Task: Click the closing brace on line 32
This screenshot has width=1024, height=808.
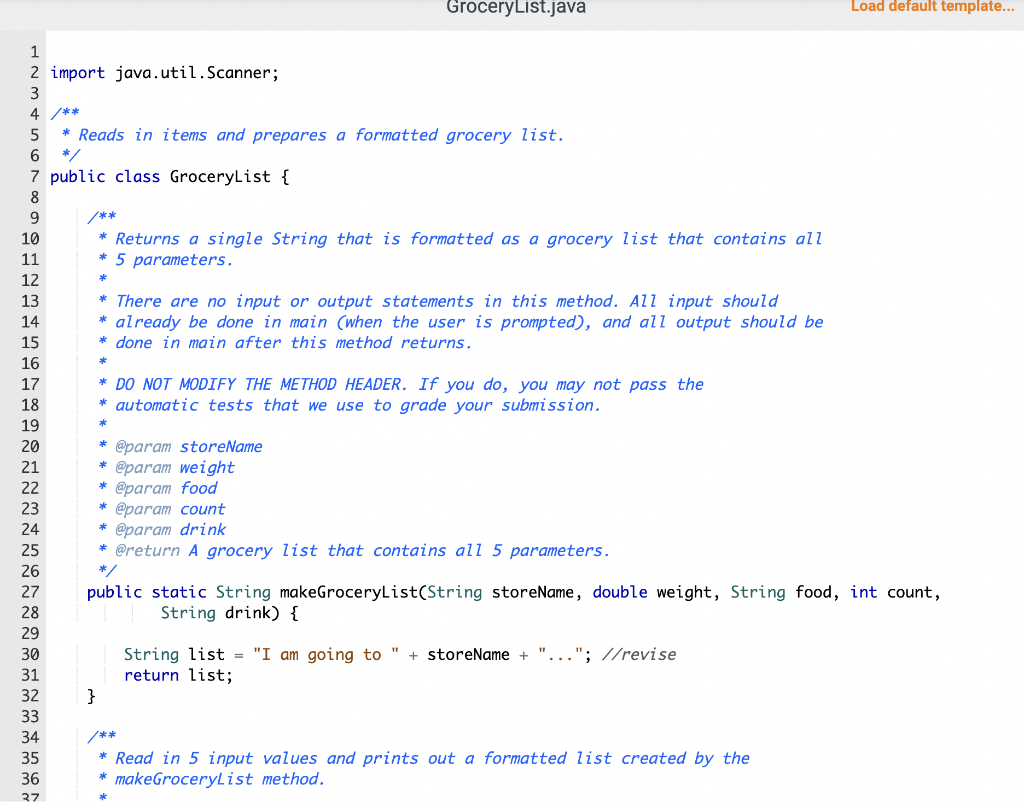Action: (x=91, y=695)
